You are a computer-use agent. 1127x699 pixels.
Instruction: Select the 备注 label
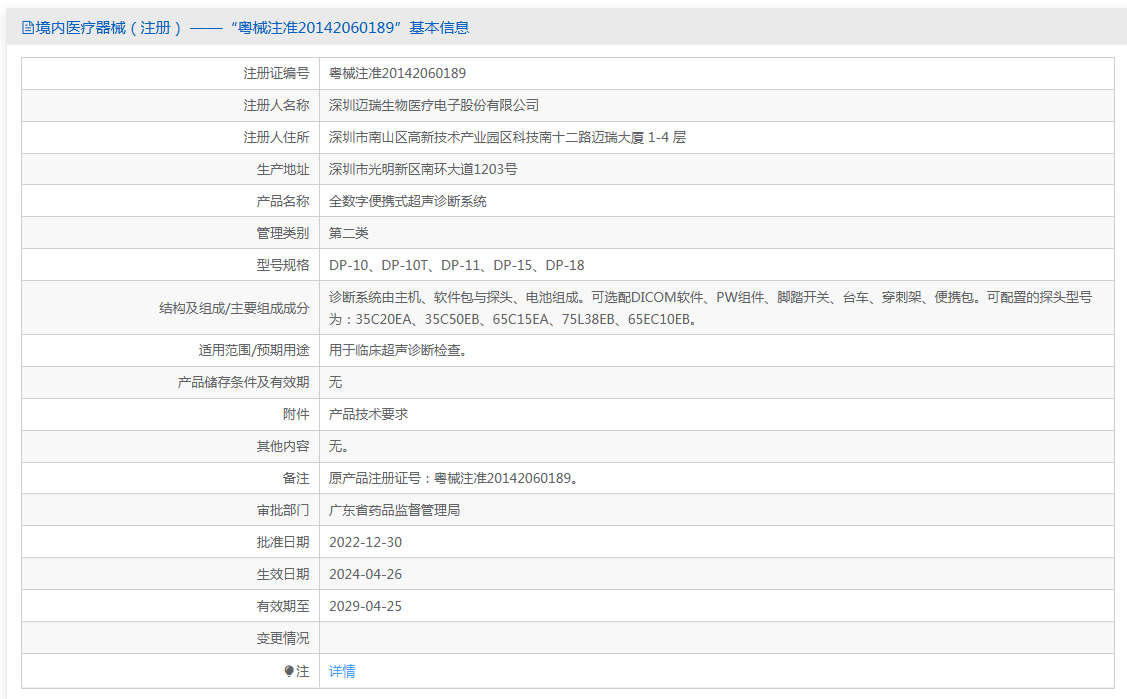point(296,478)
